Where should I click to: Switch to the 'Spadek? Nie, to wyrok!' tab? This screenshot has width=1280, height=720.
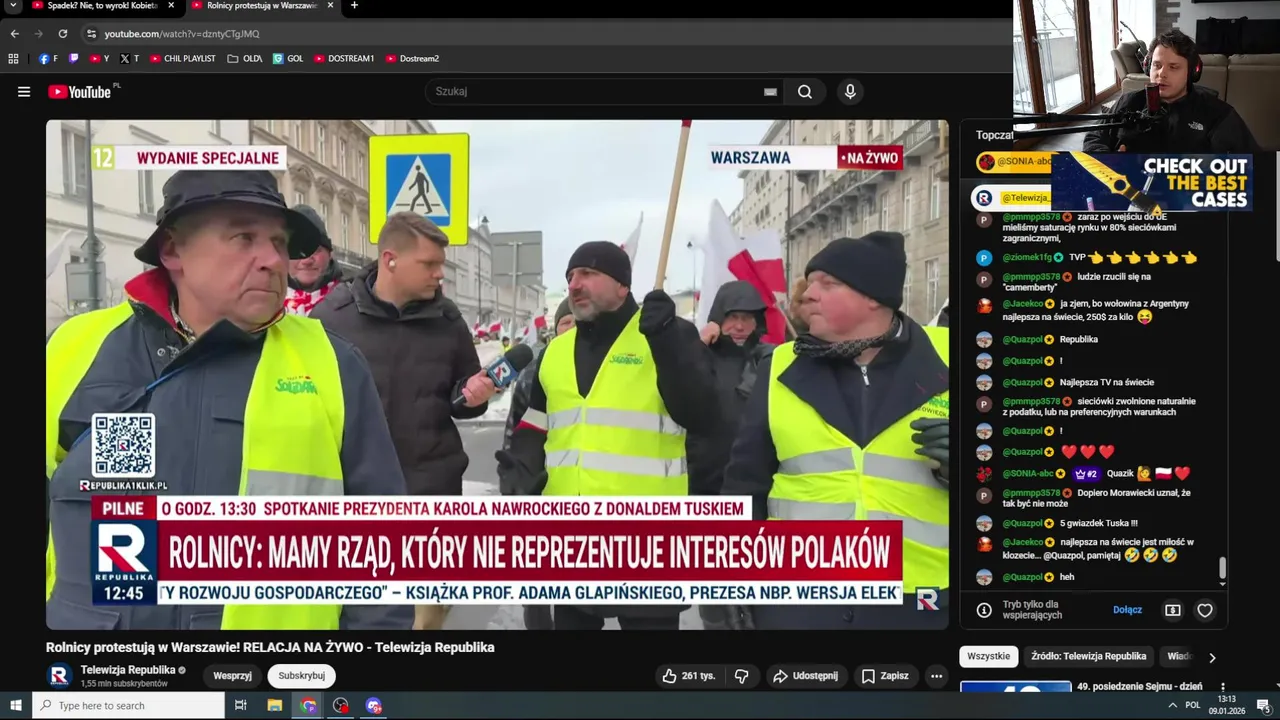[x=95, y=6]
